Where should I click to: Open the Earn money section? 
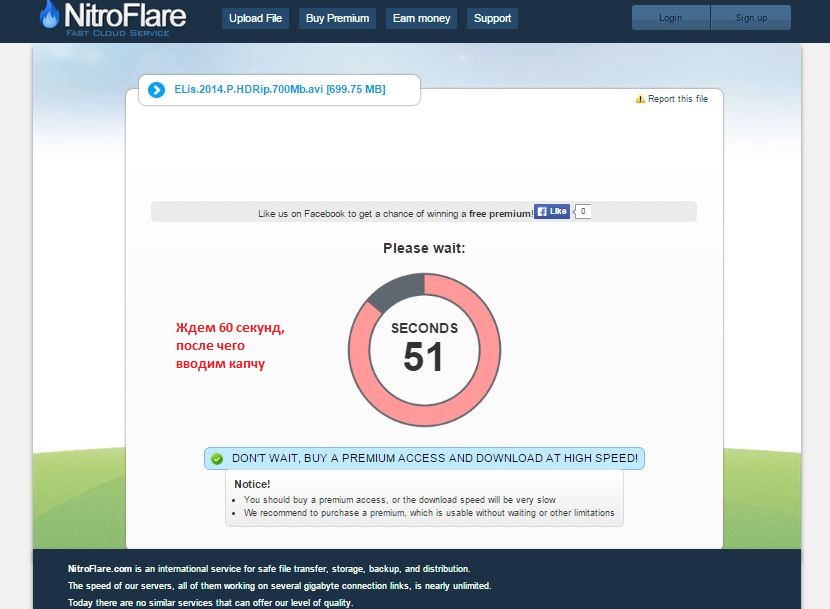(x=421, y=18)
